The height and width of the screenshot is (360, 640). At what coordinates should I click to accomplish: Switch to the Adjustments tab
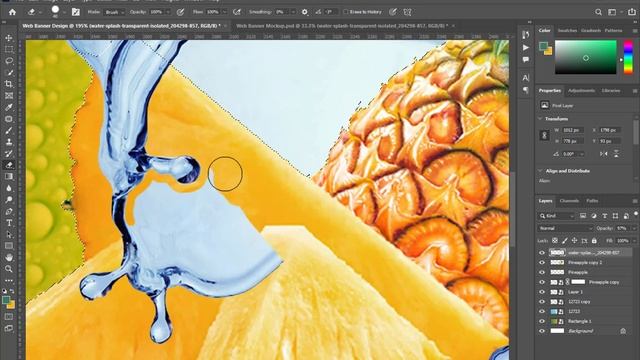581,91
